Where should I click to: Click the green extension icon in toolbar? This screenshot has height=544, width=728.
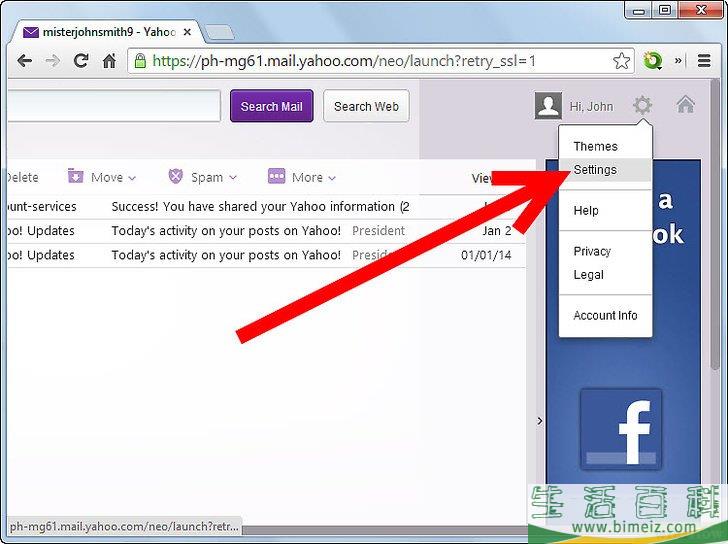pyautogui.click(x=652, y=61)
